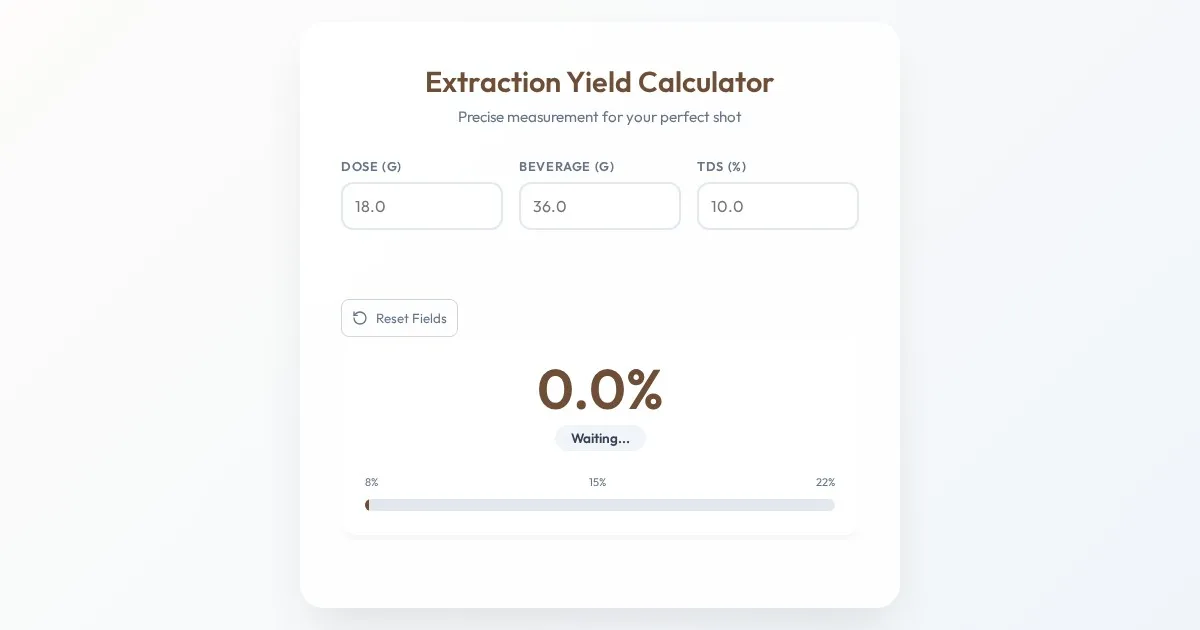Viewport: 1200px width, 630px height.
Task: Click into the TDS (%) field
Action: (777, 206)
